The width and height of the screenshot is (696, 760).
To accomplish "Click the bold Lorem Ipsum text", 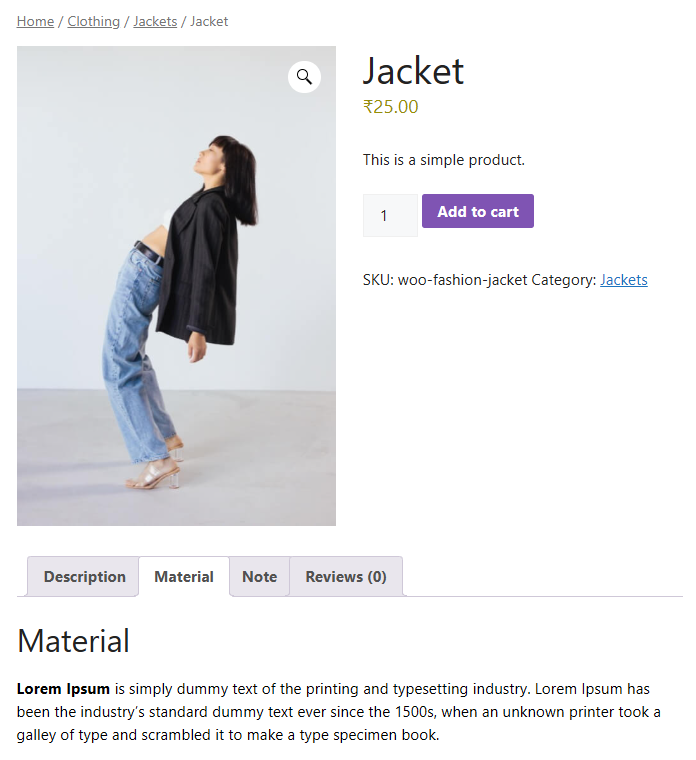I will pos(63,689).
